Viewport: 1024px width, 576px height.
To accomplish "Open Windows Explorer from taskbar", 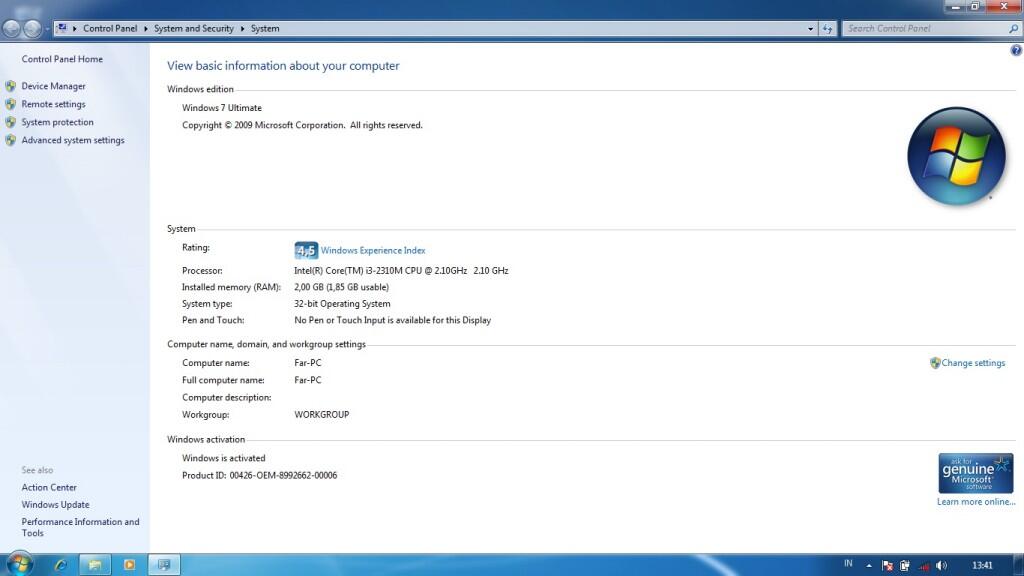I will point(95,565).
